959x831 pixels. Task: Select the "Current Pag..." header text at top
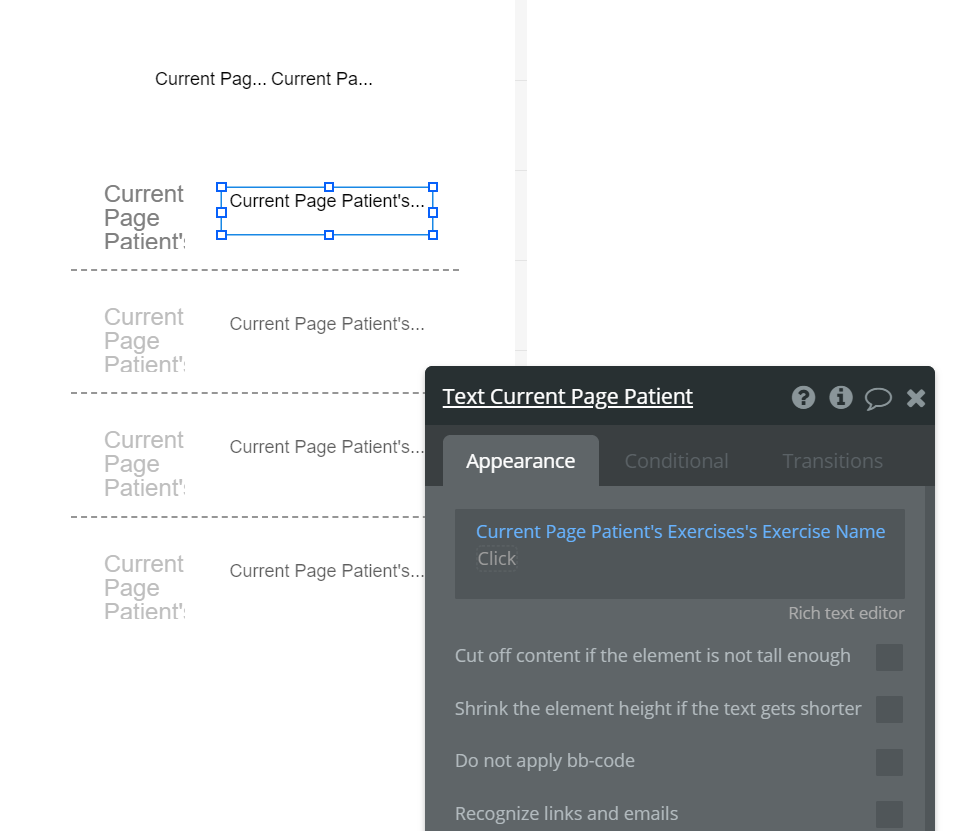tap(211, 79)
